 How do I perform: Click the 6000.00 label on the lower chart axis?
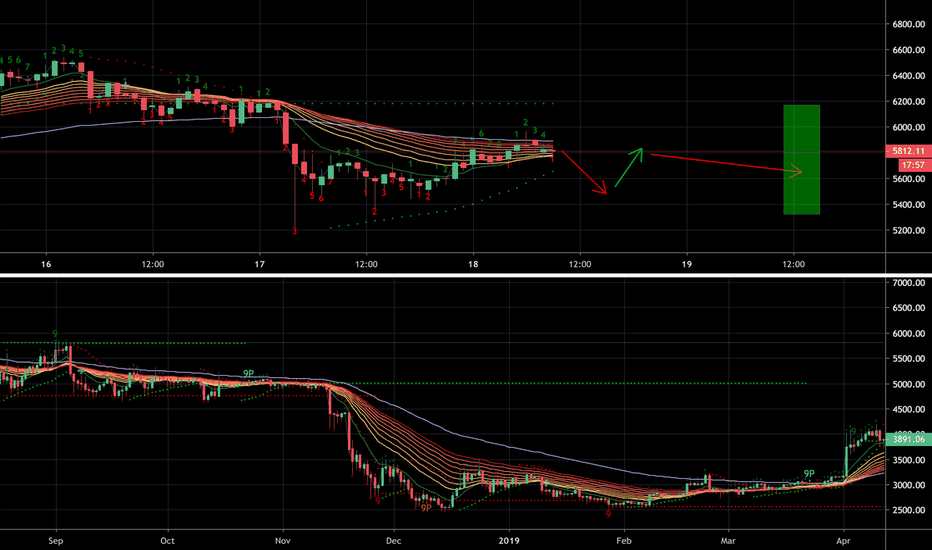click(x=908, y=334)
